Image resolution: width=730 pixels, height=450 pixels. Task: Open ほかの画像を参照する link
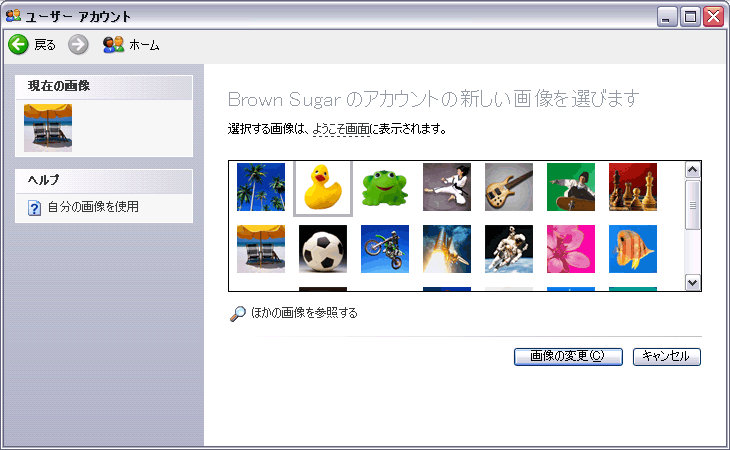(304, 313)
